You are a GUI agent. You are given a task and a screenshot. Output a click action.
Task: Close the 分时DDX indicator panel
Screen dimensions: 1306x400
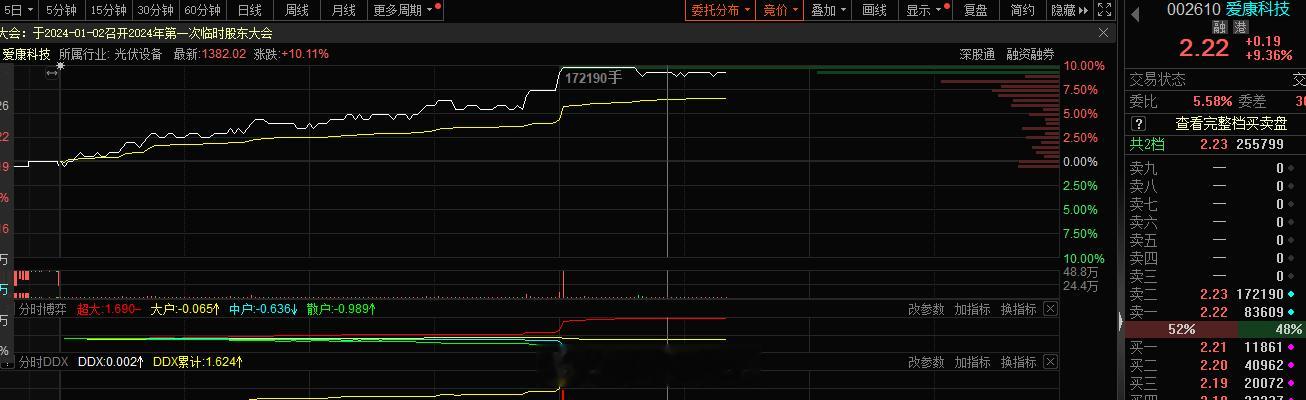[1050, 362]
